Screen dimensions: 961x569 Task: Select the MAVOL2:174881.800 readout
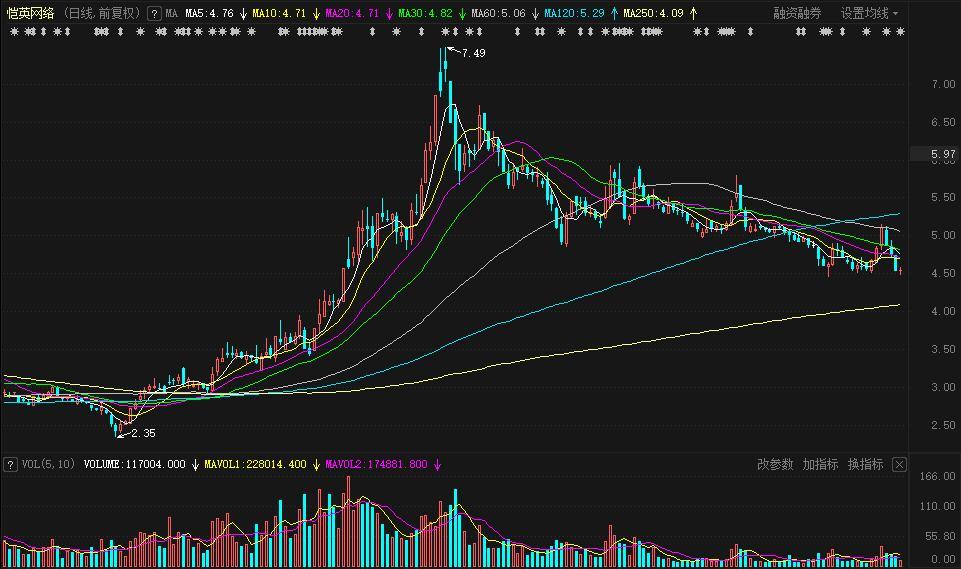pyautogui.click(x=376, y=464)
